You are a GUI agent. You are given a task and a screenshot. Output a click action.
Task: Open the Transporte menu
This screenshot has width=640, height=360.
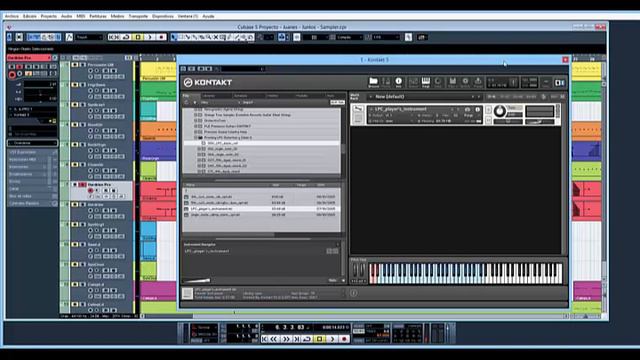[x=138, y=16]
